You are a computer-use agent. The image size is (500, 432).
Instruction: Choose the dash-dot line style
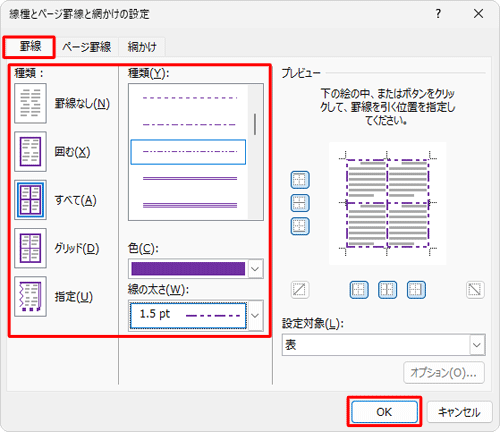[x=189, y=125]
